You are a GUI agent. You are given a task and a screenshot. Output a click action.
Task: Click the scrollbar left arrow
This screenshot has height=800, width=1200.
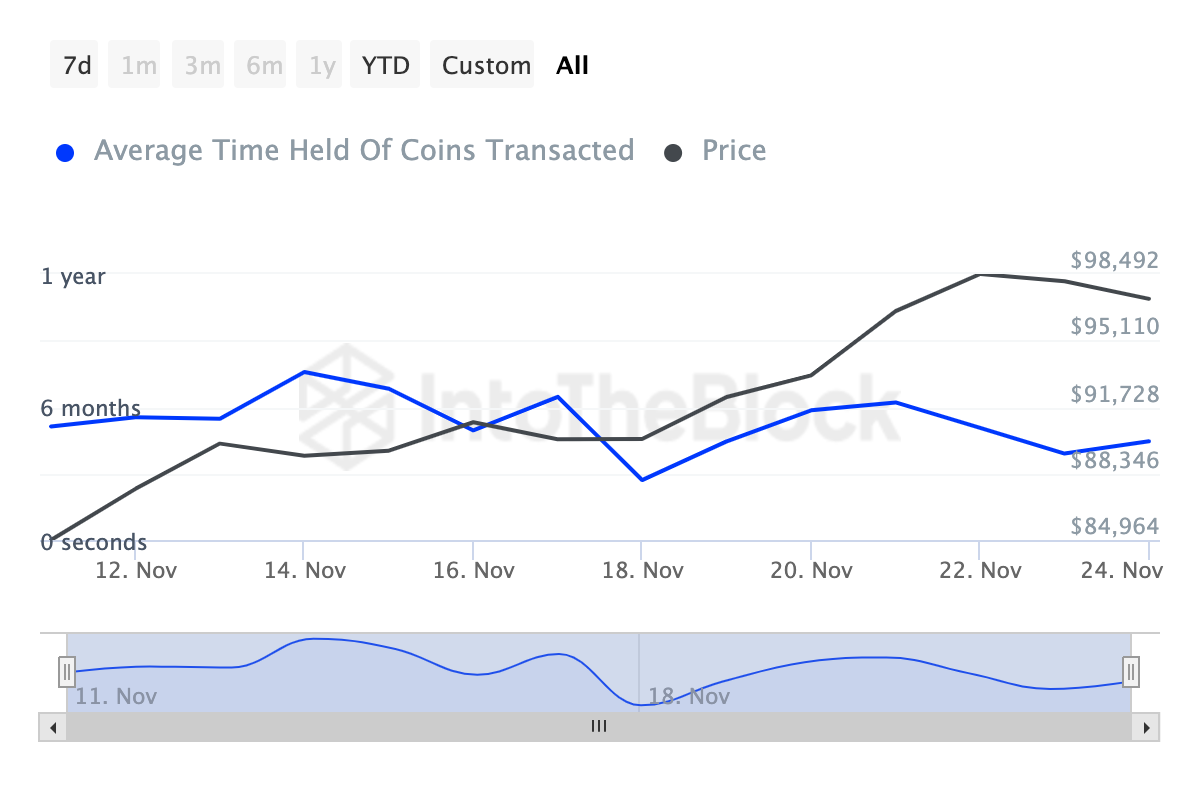pos(53,727)
